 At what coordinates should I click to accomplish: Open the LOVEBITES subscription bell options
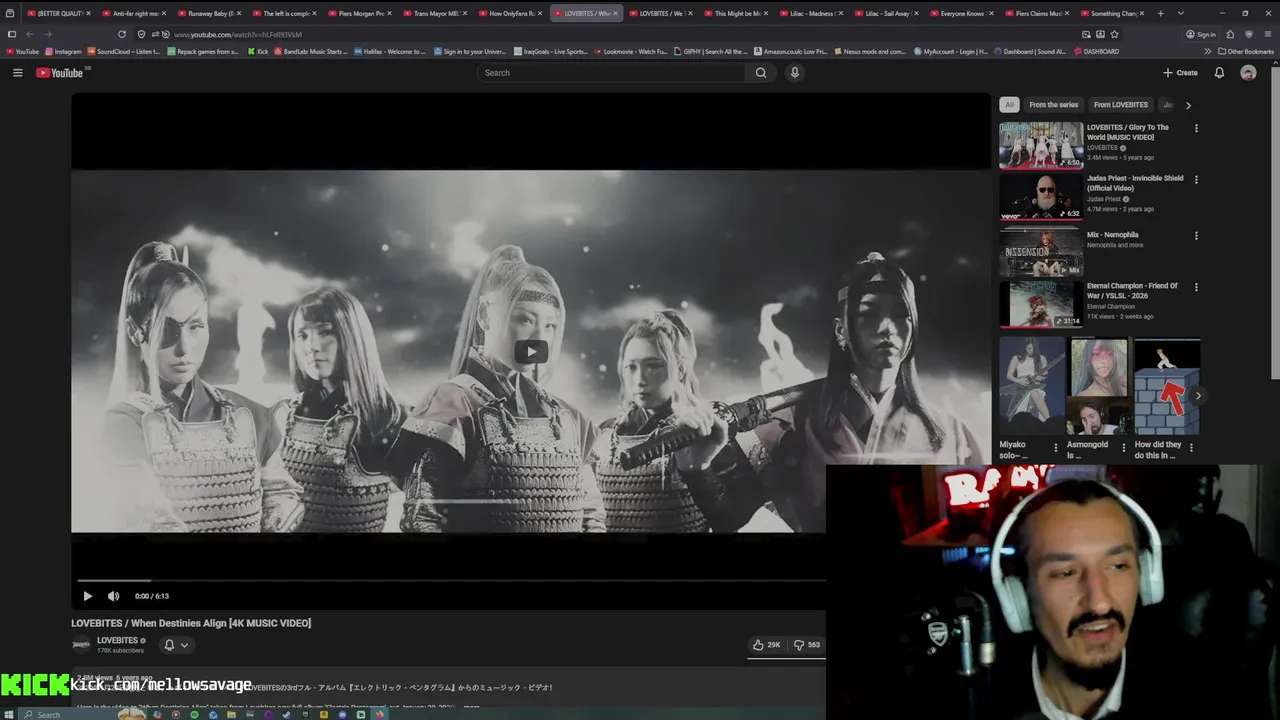coord(175,645)
